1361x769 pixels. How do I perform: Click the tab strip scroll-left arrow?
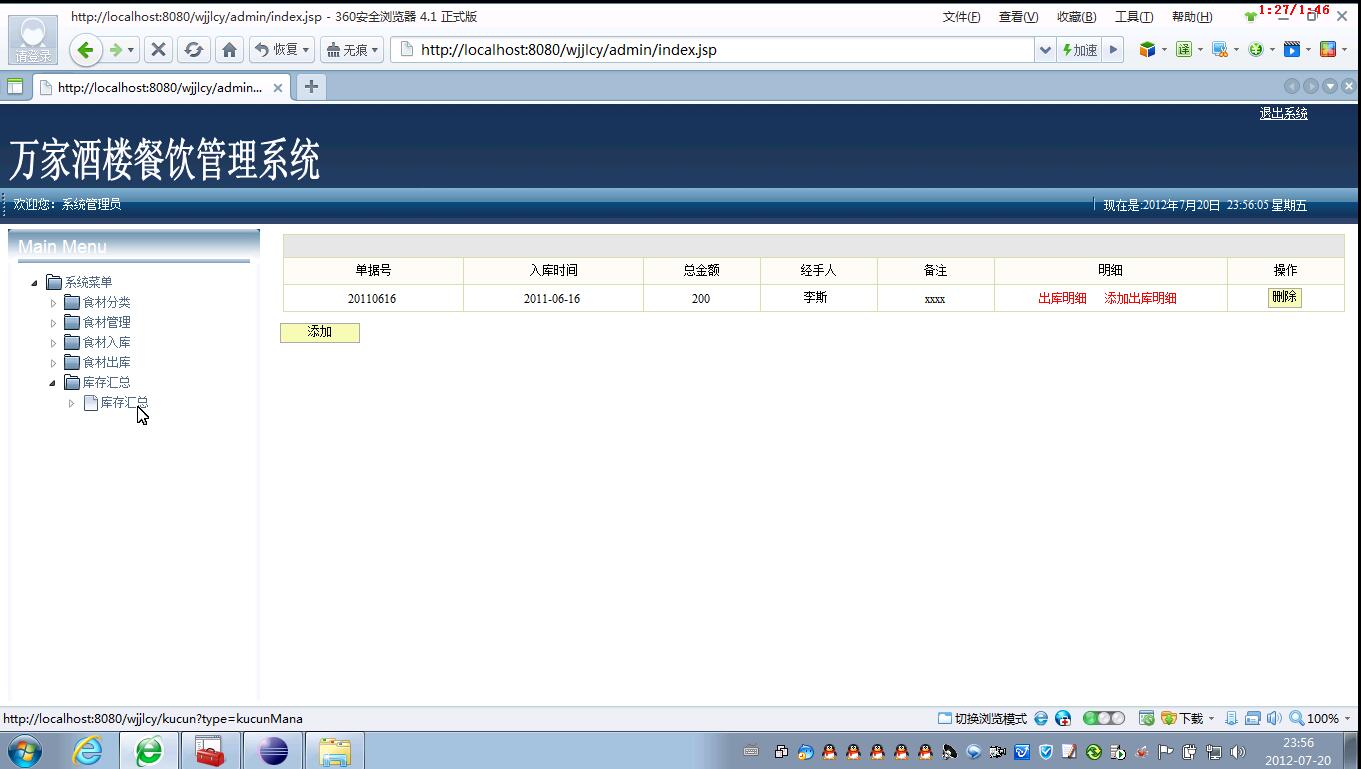1292,87
